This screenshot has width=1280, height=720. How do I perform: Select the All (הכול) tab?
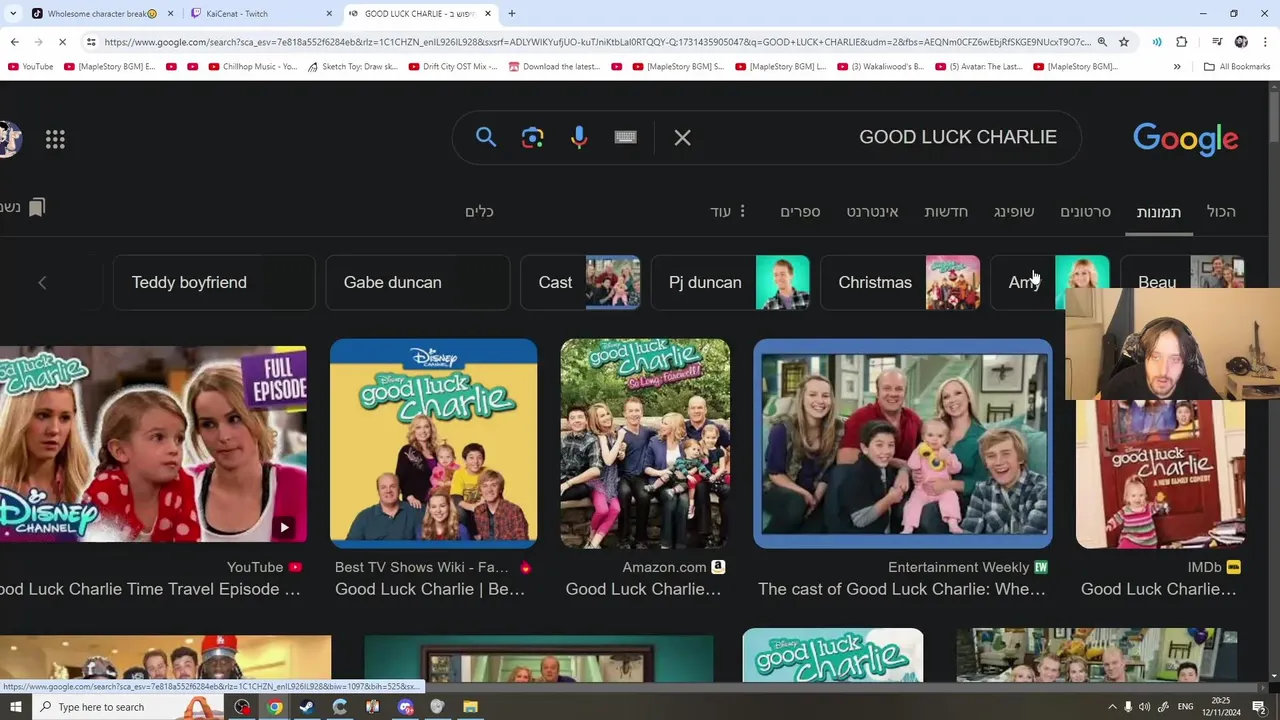(x=1221, y=212)
